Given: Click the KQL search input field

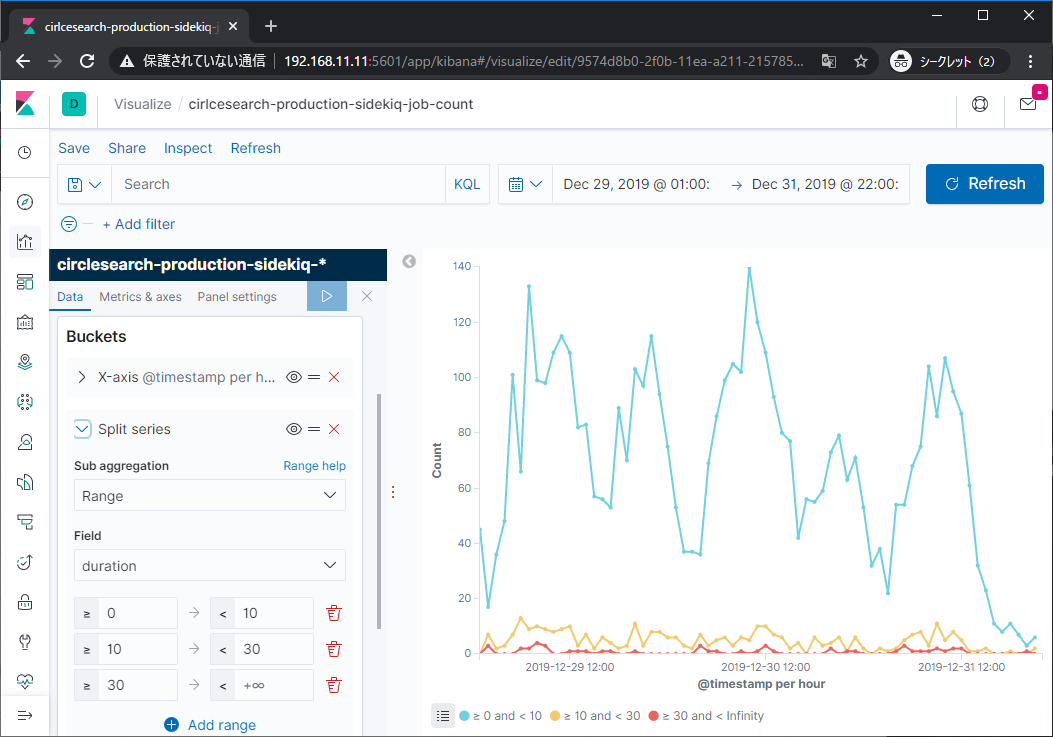Looking at the screenshot, I should 280,184.
